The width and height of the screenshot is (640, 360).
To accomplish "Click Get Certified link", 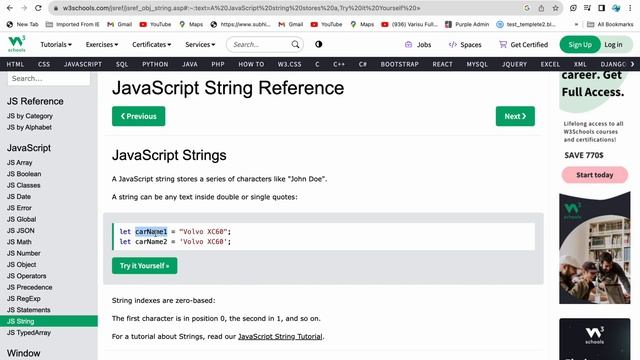I will (524, 44).
